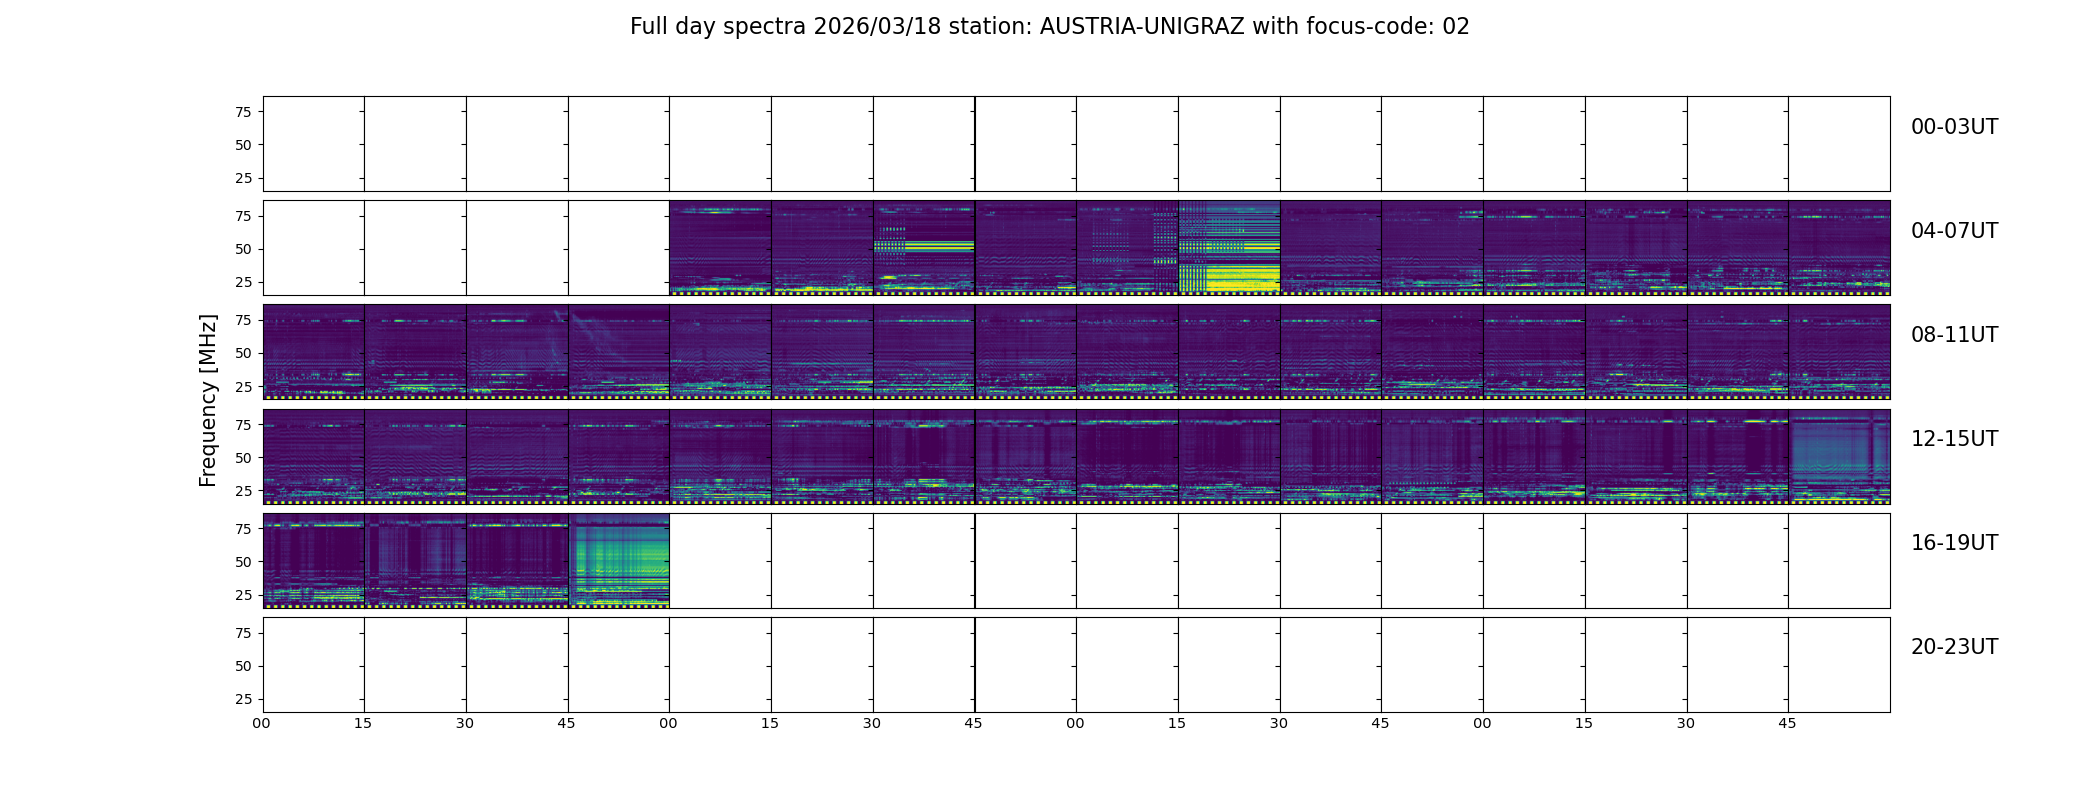The image size is (2100, 800).
Task: Click the empty panel ending the 20-23UT row
Action: pyautogui.click(x=1839, y=664)
